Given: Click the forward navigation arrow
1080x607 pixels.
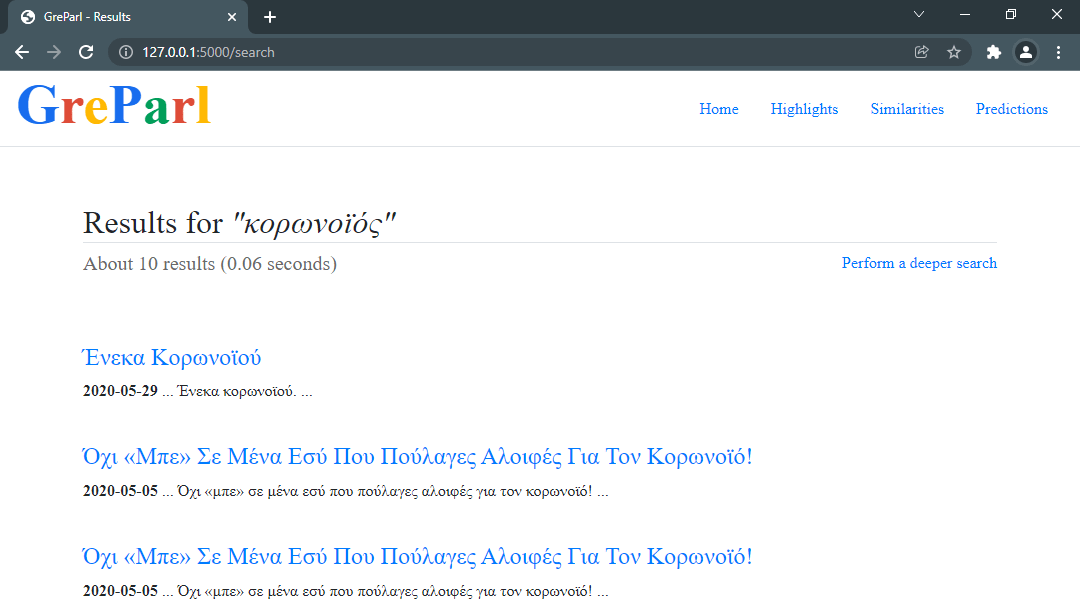Looking at the screenshot, I should coord(54,52).
